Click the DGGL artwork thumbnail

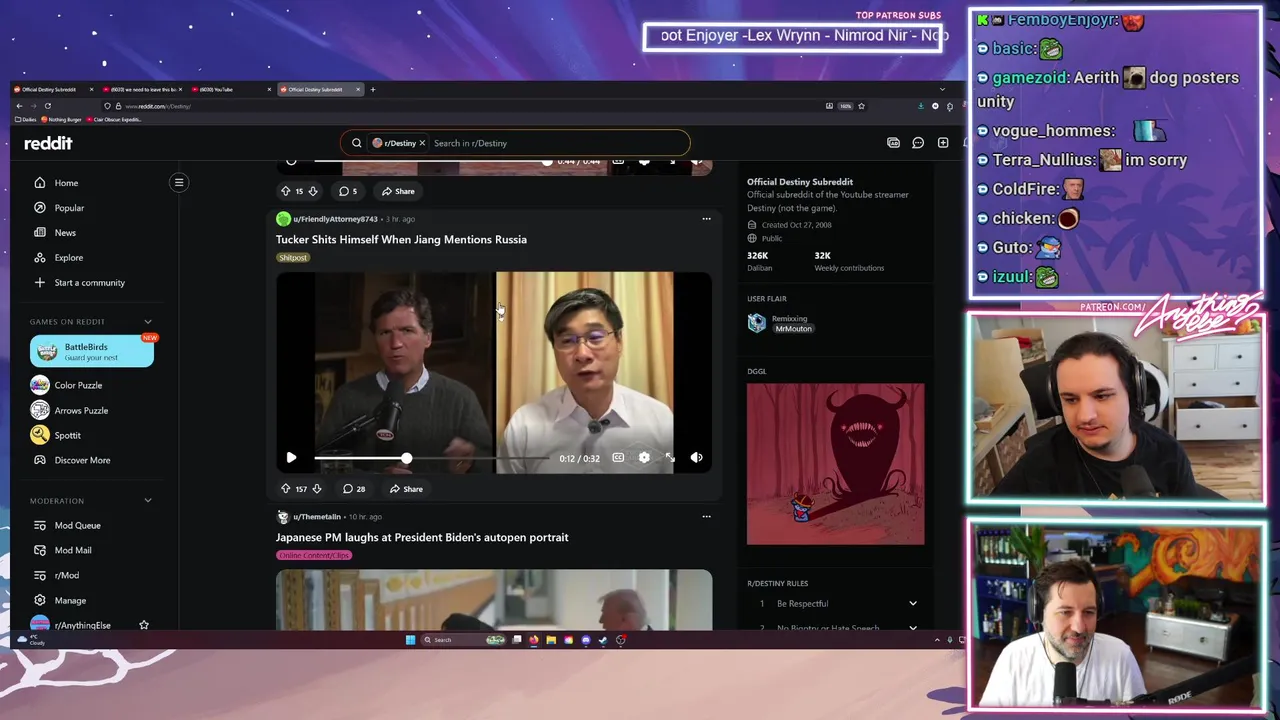coord(836,465)
